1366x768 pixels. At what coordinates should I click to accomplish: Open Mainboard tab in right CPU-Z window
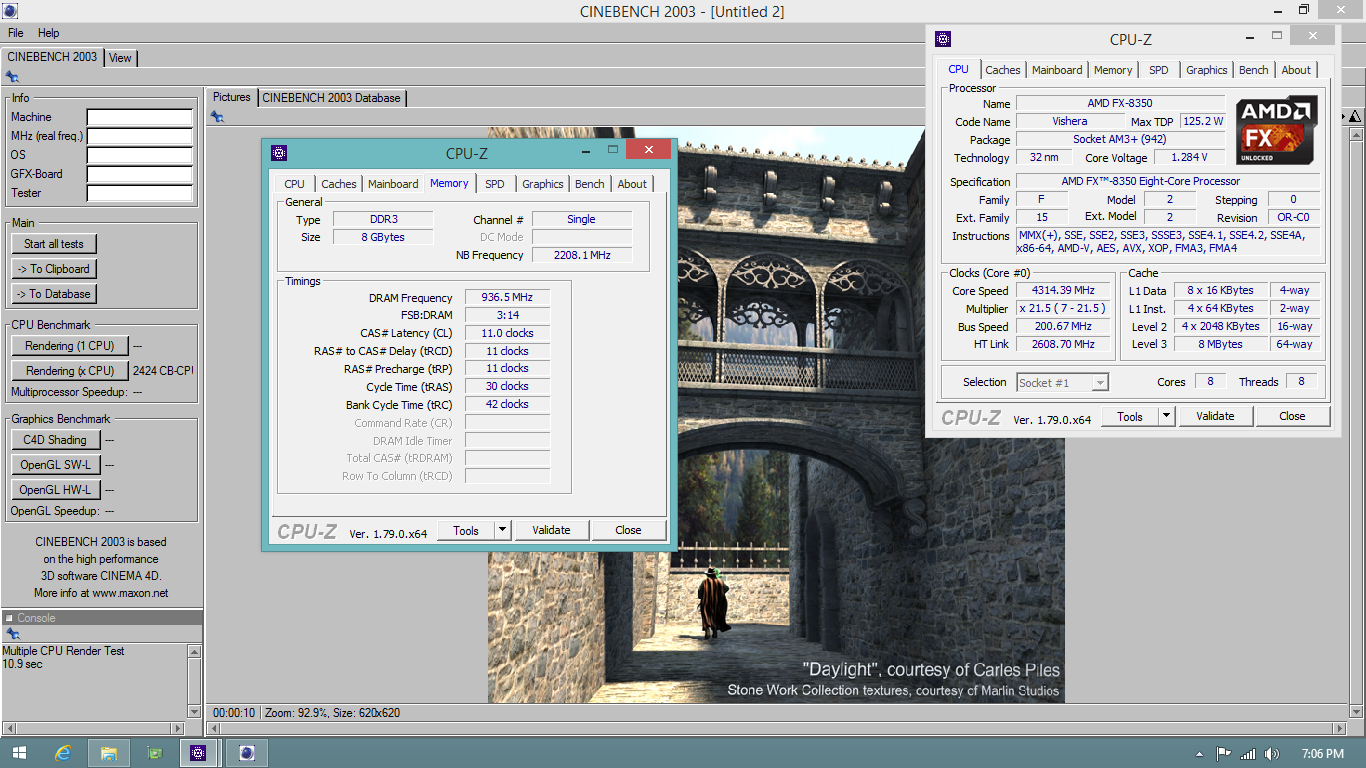tap(1057, 70)
